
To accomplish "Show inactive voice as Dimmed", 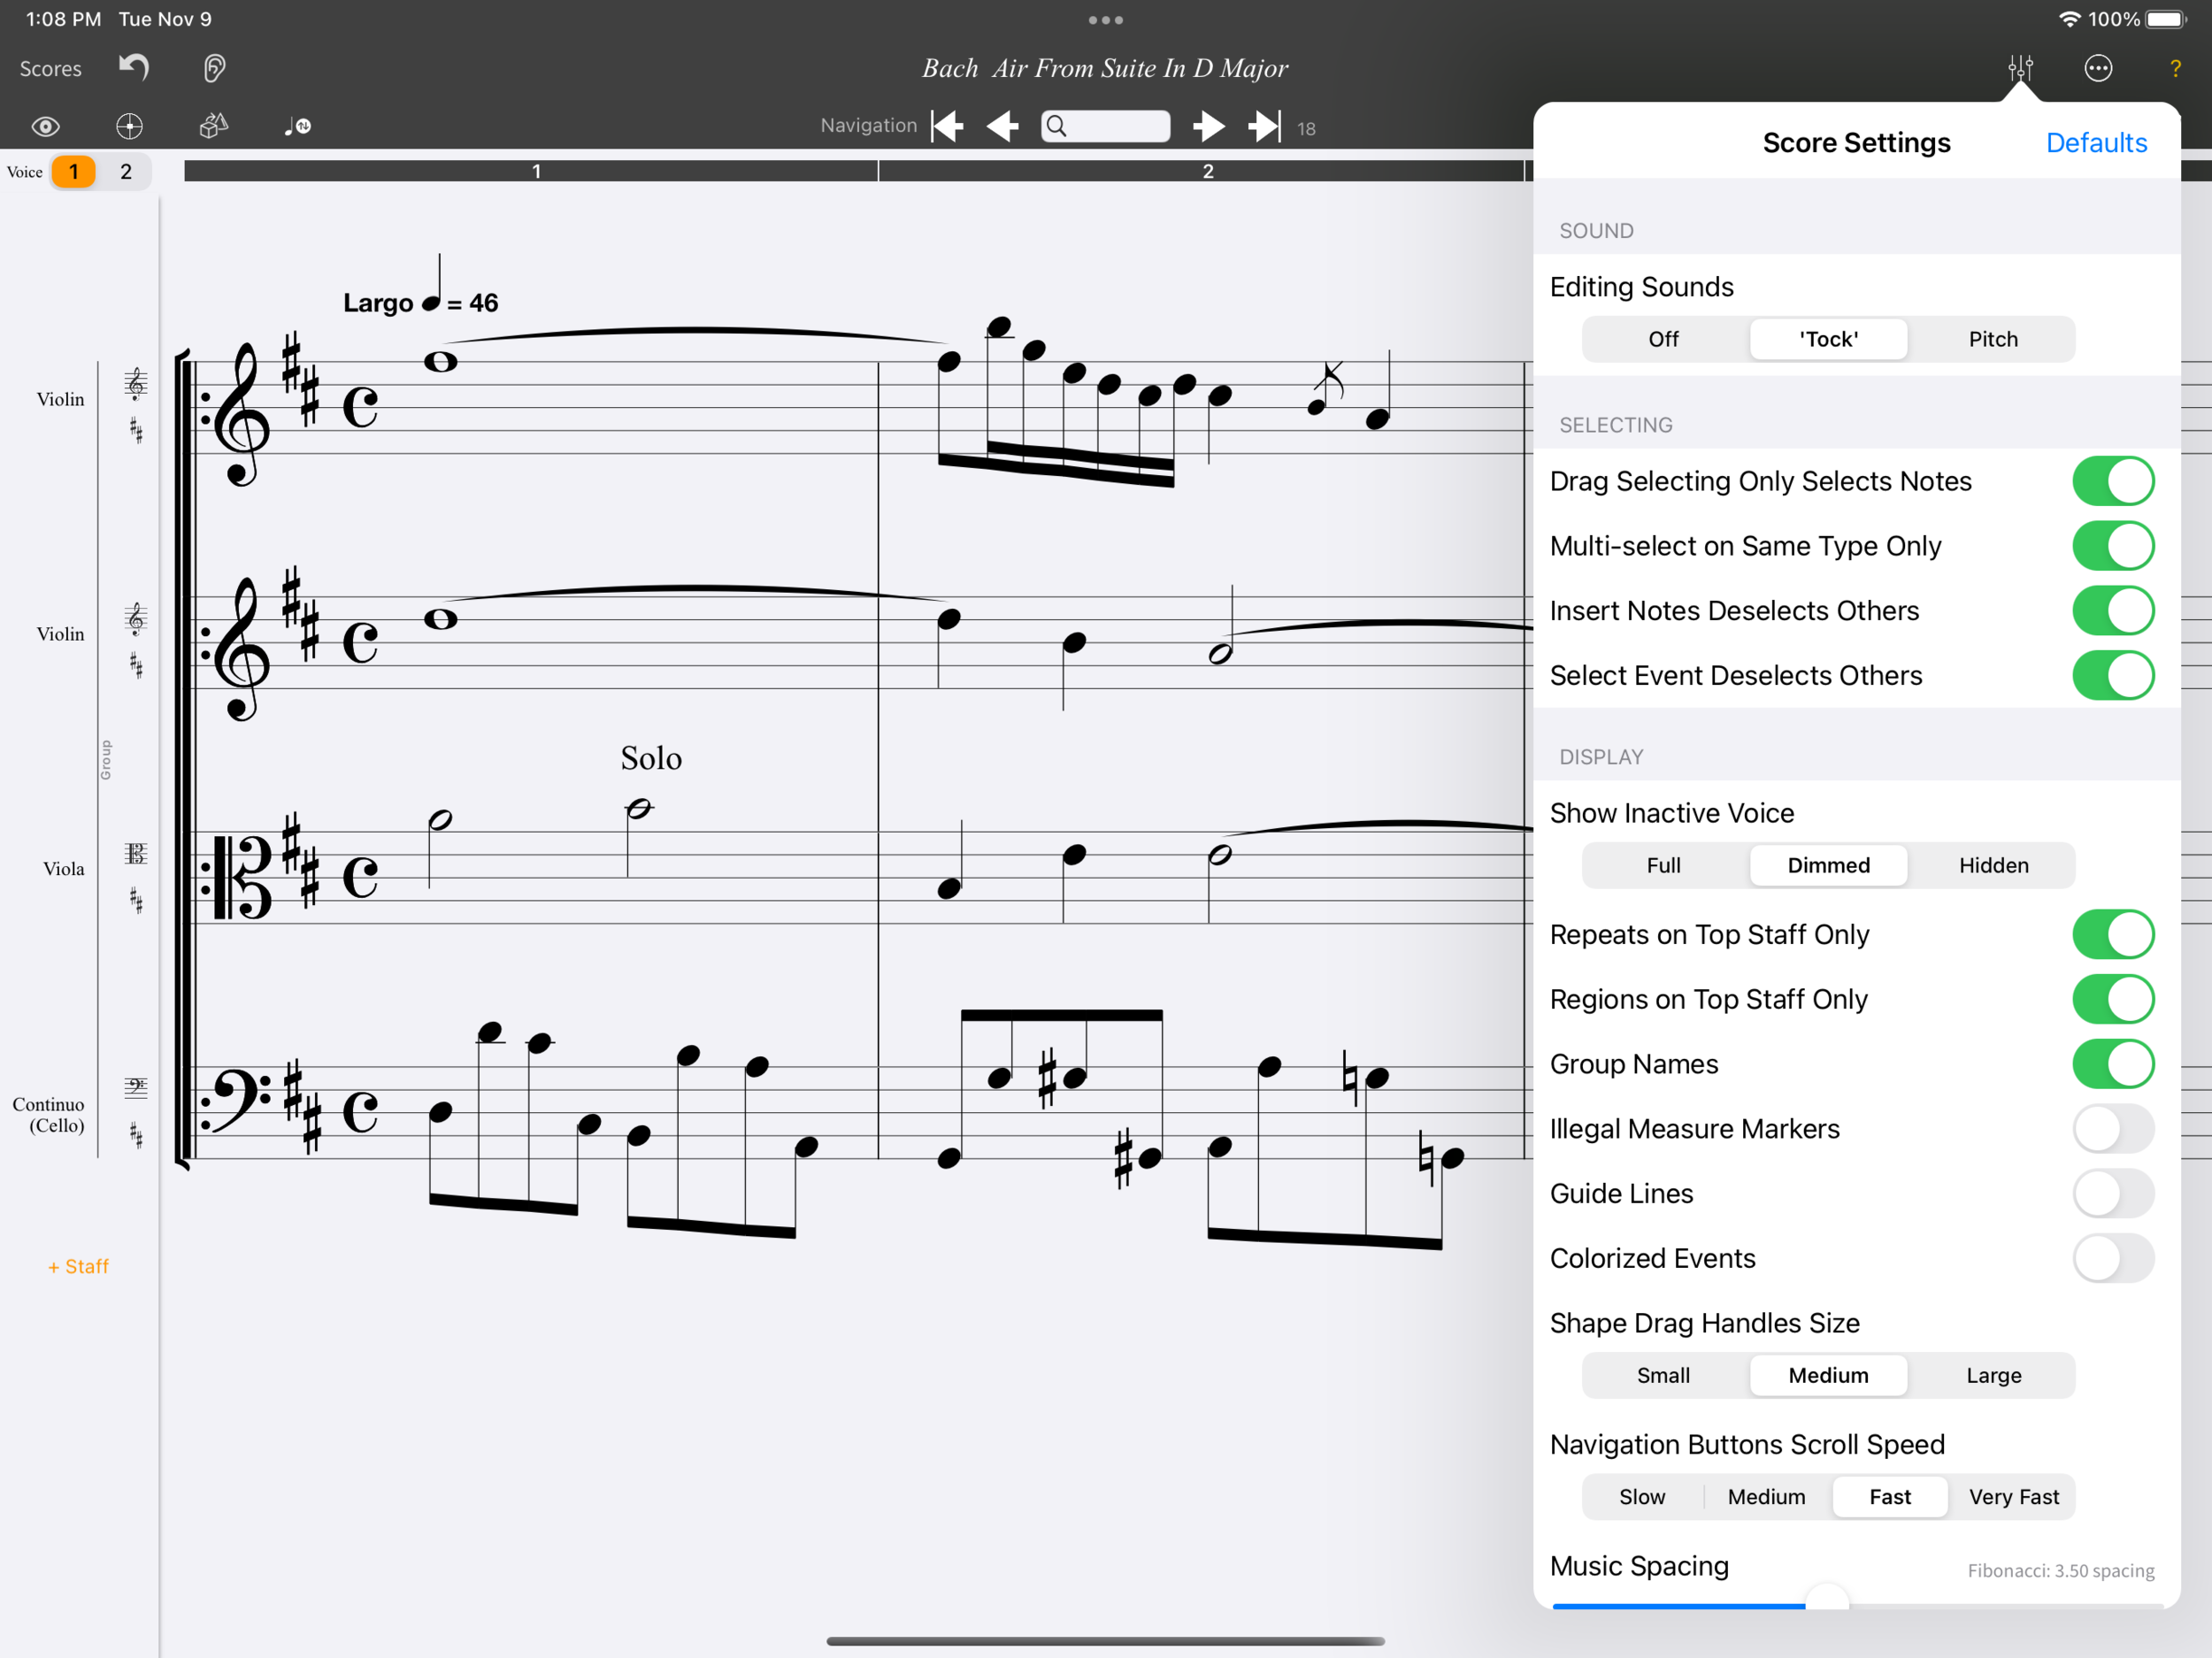I will [1828, 865].
